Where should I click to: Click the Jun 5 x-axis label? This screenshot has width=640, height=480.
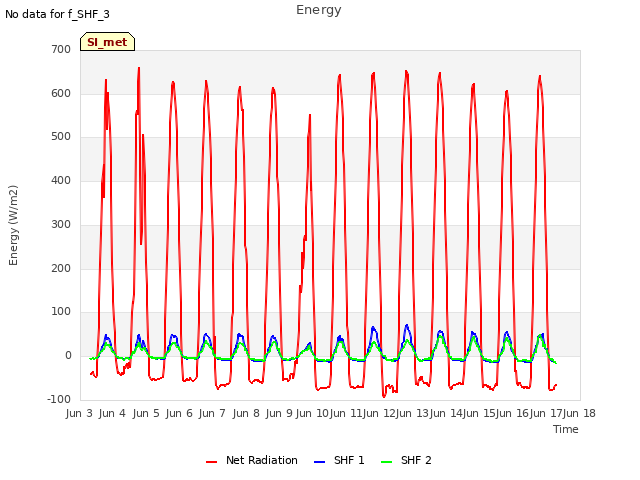(x=146, y=413)
